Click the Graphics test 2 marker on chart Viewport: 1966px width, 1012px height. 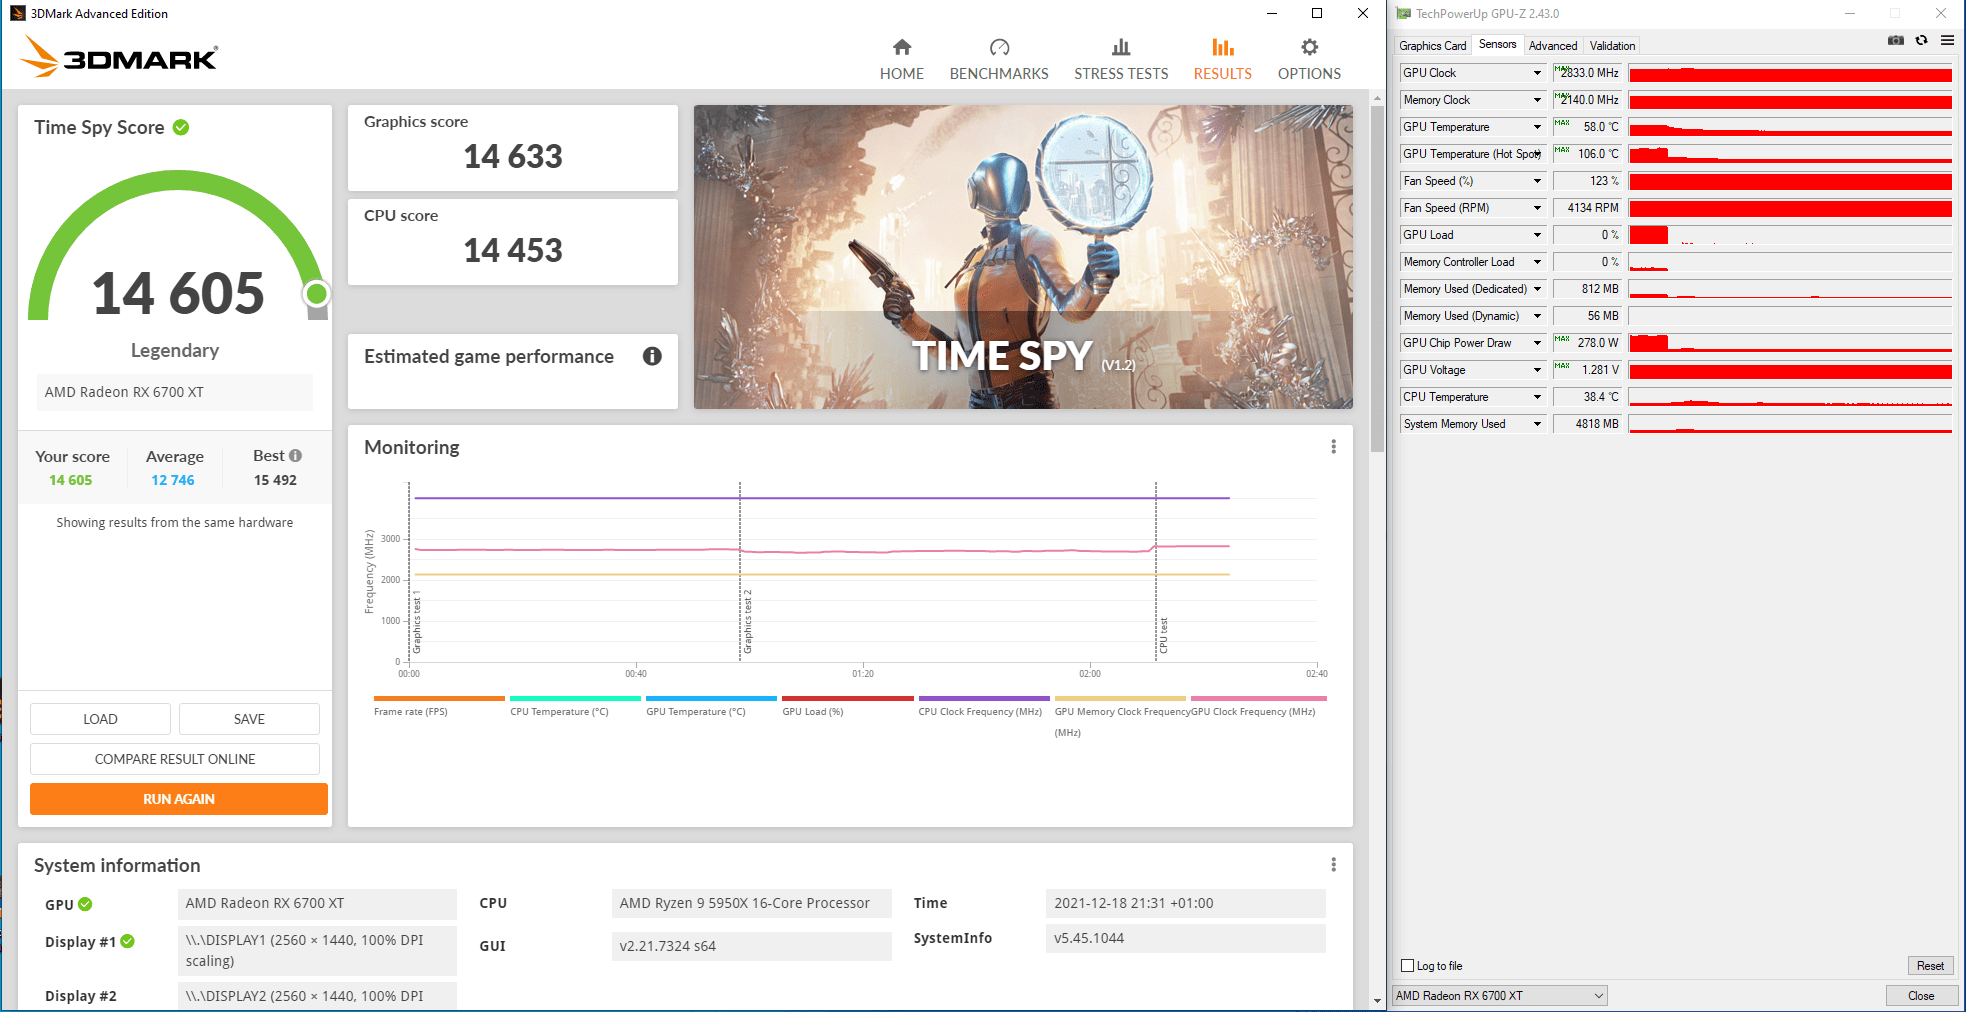pyautogui.click(x=747, y=621)
